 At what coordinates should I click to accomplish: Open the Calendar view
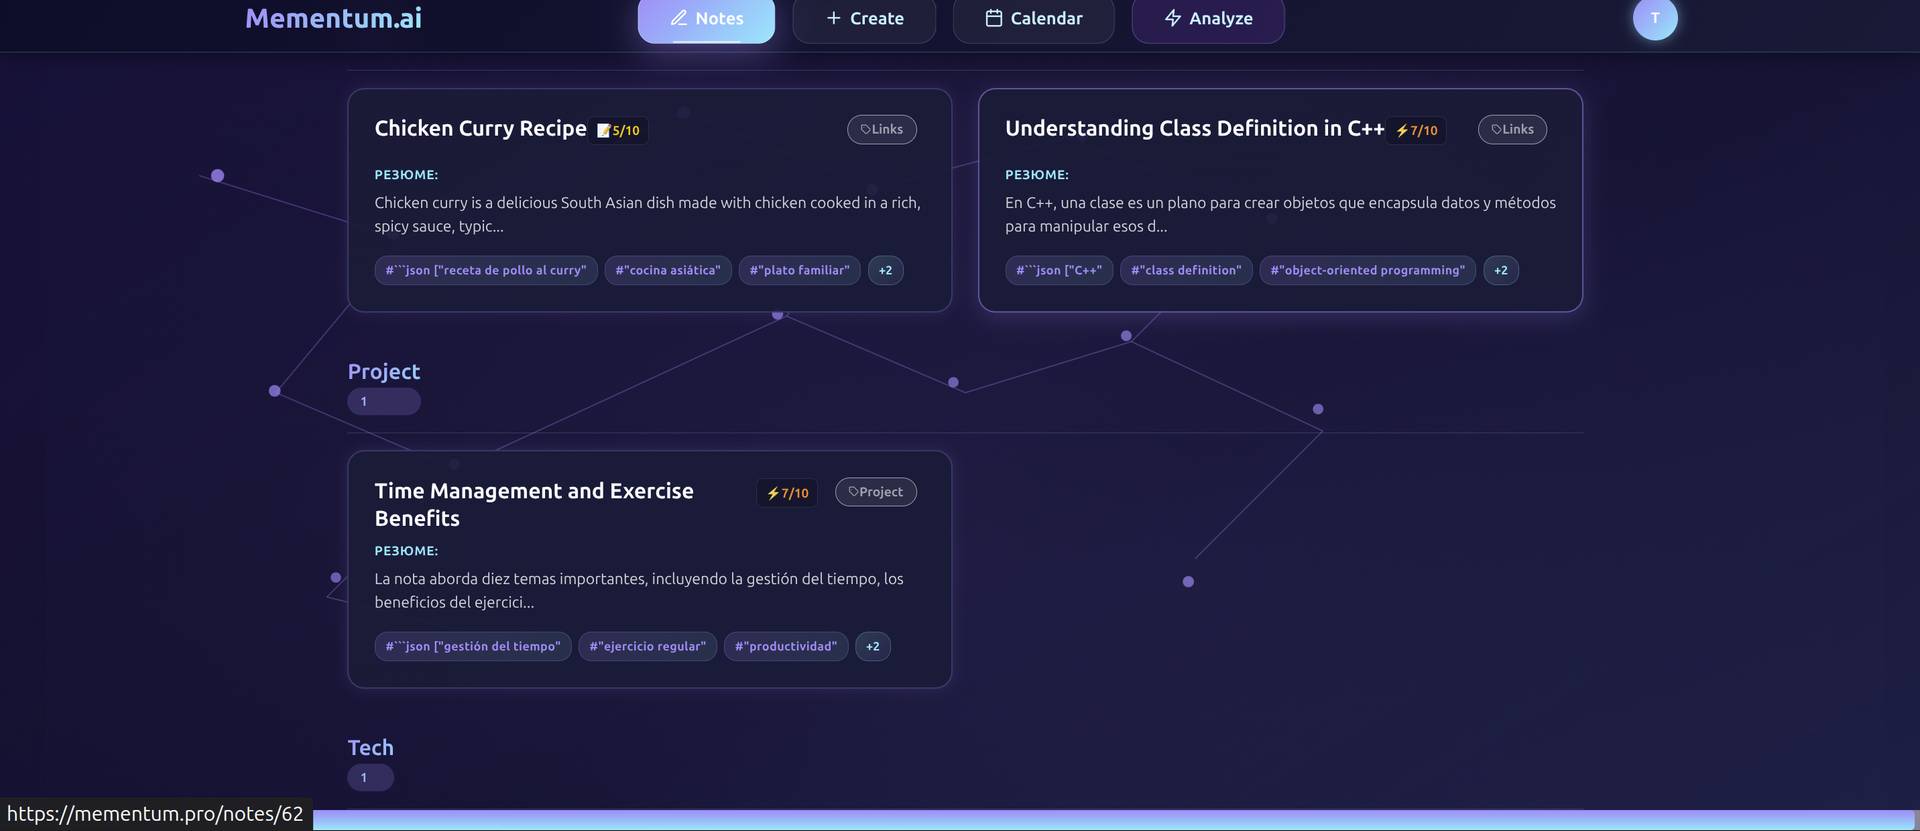coord(1033,19)
